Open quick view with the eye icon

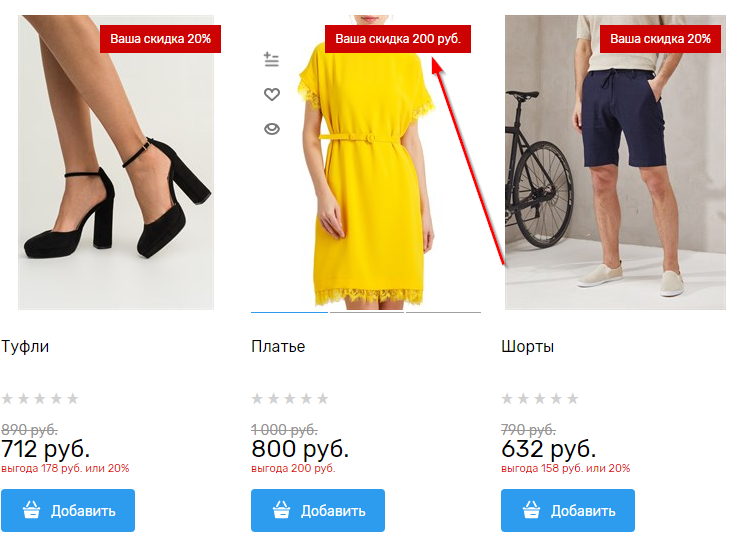point(271,129)
